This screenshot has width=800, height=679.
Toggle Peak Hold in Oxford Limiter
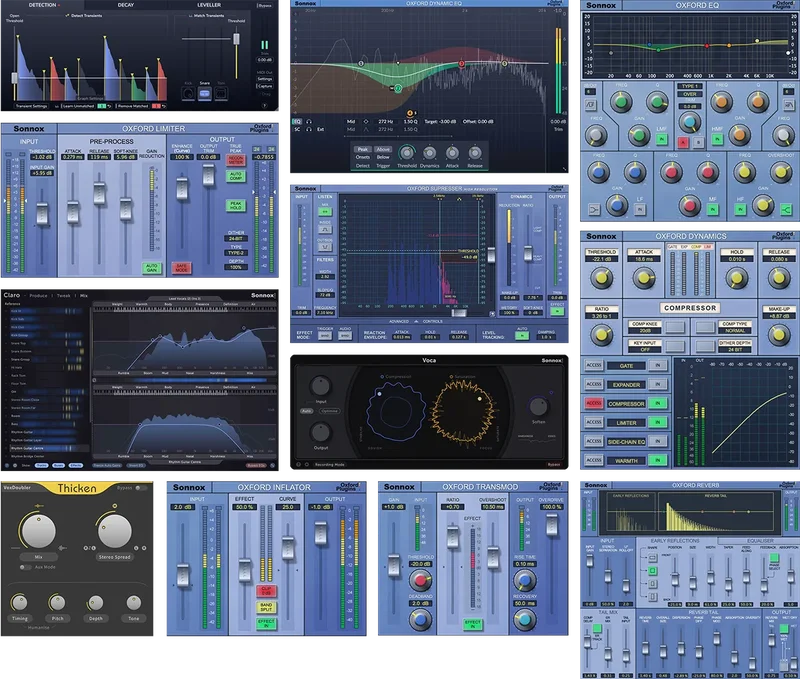pos(235,205)
